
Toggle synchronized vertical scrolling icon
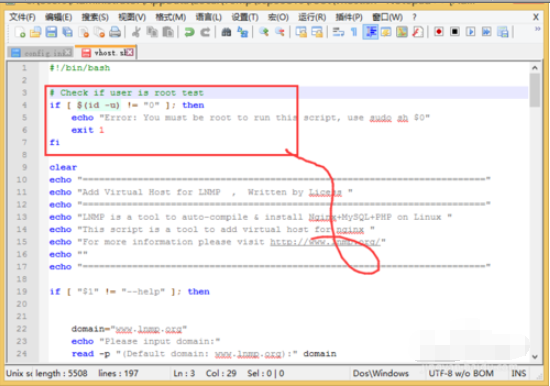coord(301,32)
